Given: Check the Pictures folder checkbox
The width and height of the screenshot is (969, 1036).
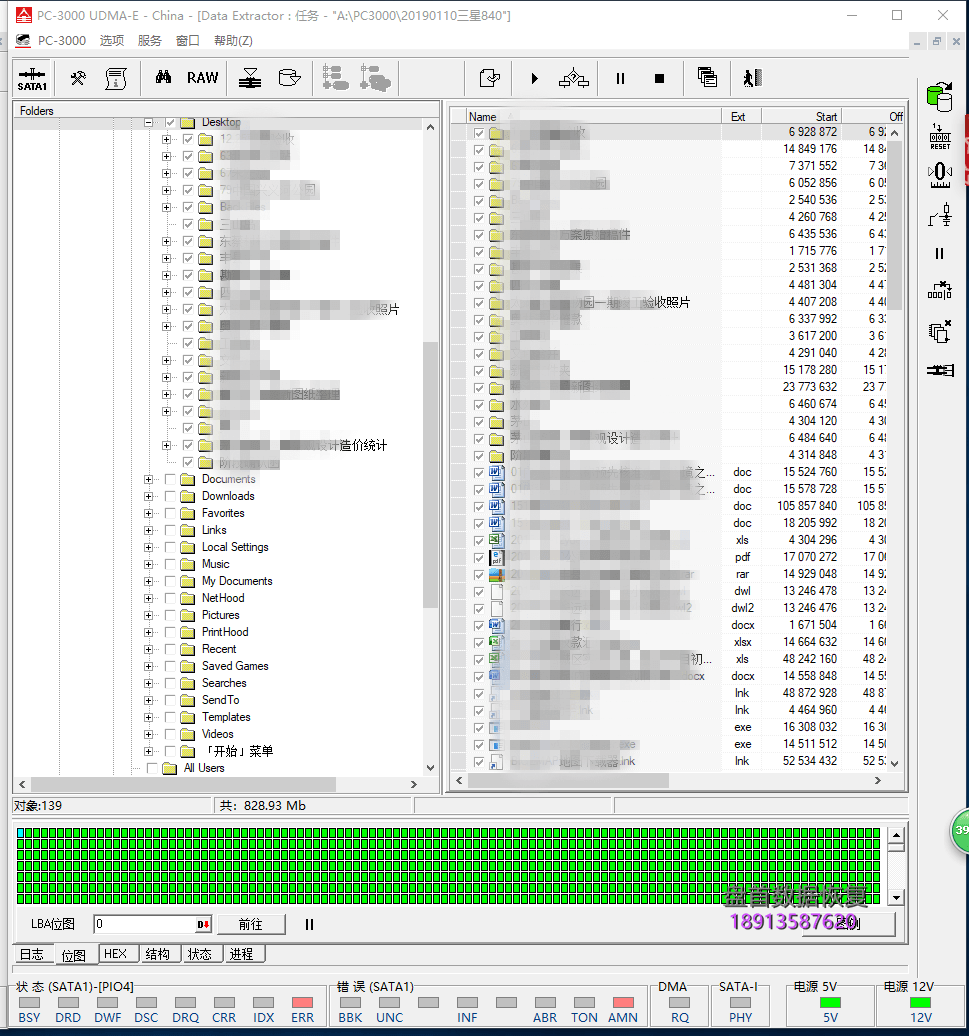Looking at the screenshot, I should click(170, 615).
